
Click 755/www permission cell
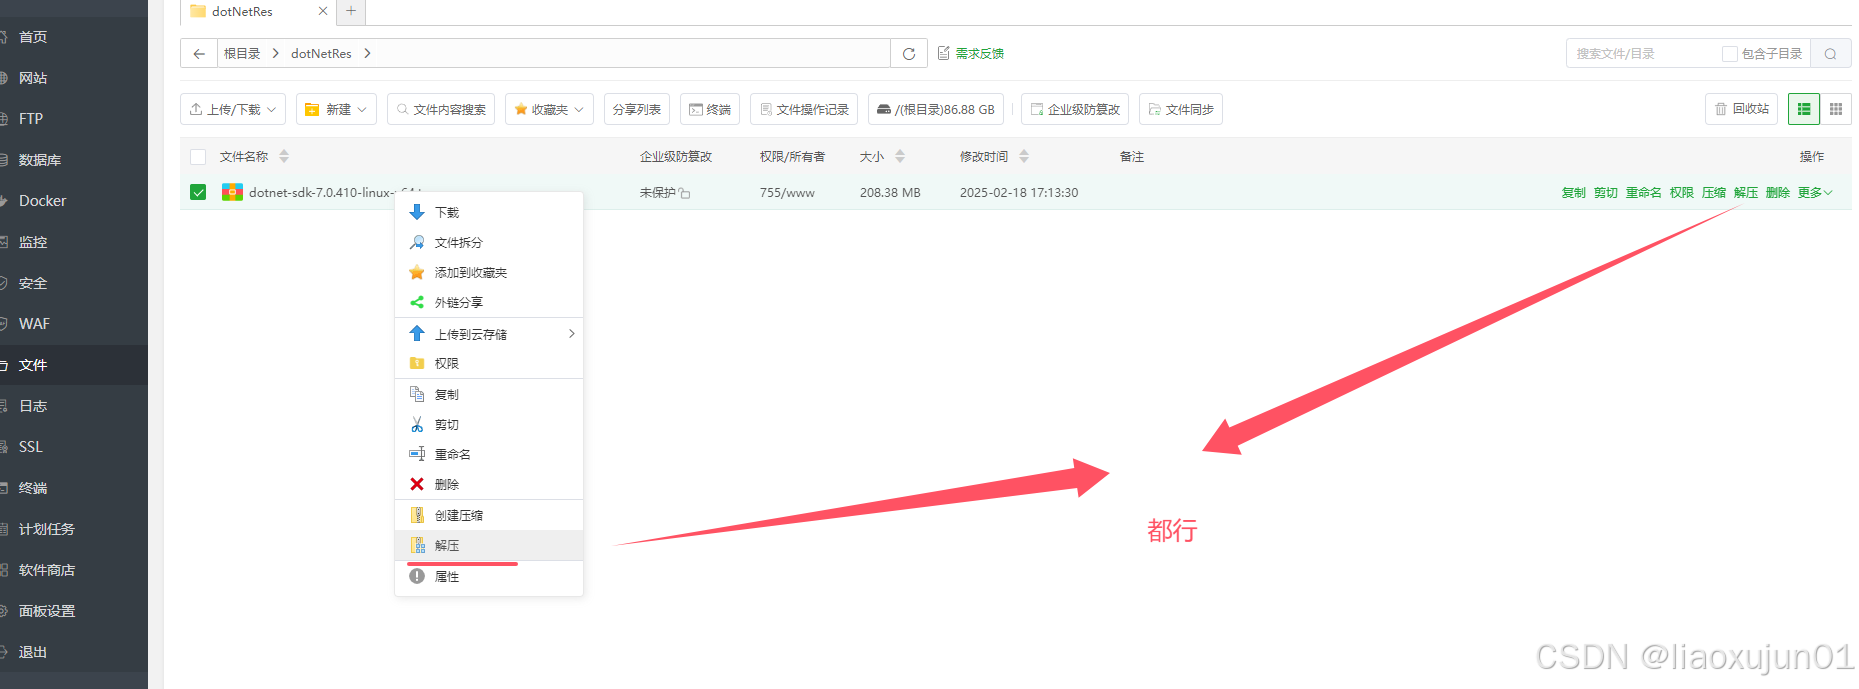[x=787, y=193]
